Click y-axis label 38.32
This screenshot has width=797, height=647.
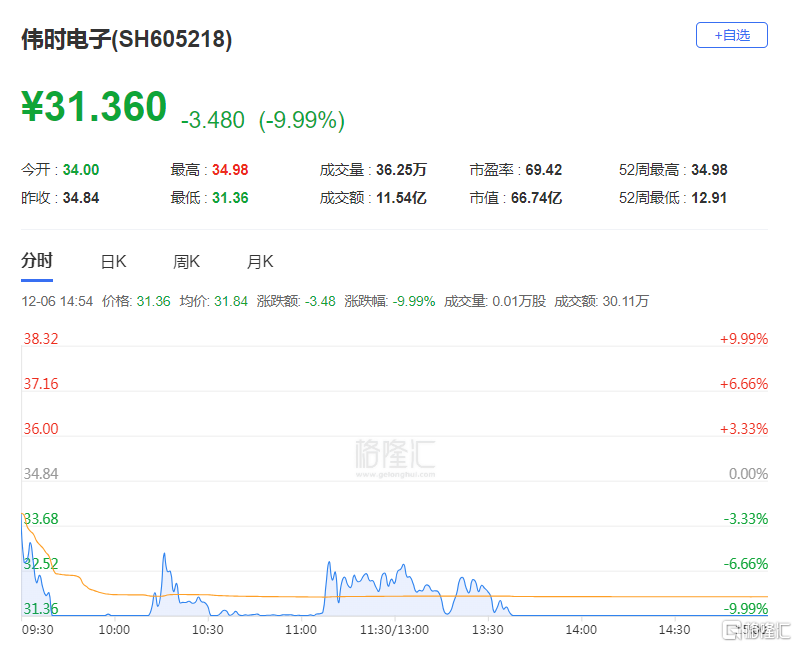[41, 339]
